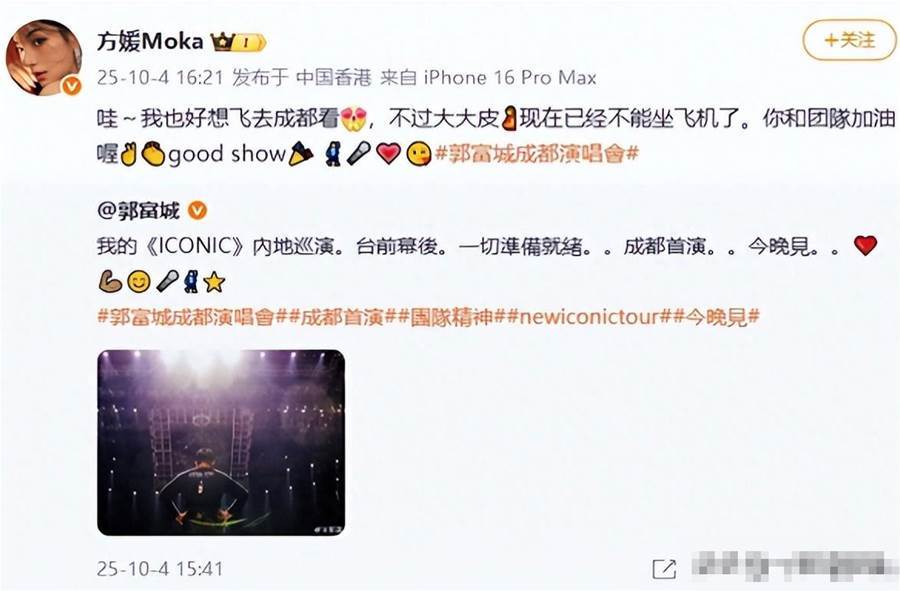
Task: Click the orange verified badge on the avatar
Action: [x=72, y=87]
